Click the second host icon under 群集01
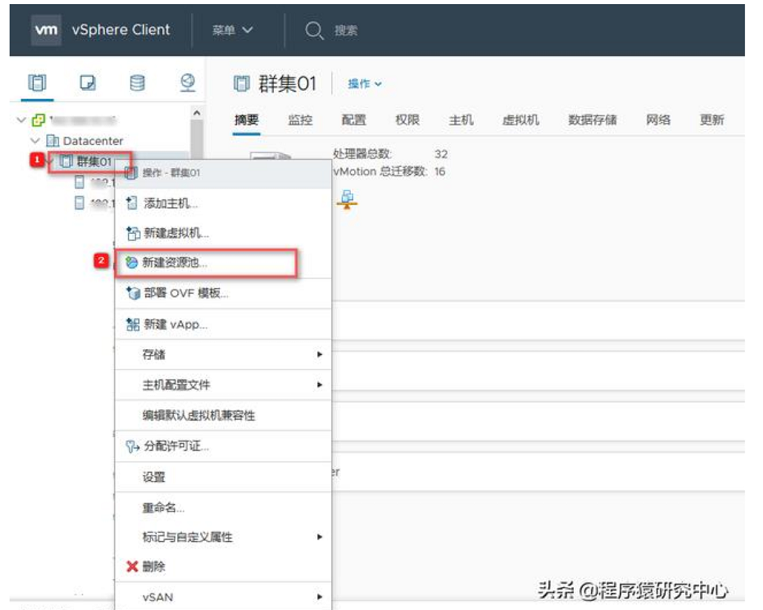The image size is (763, 610). [x=79, y=202]
